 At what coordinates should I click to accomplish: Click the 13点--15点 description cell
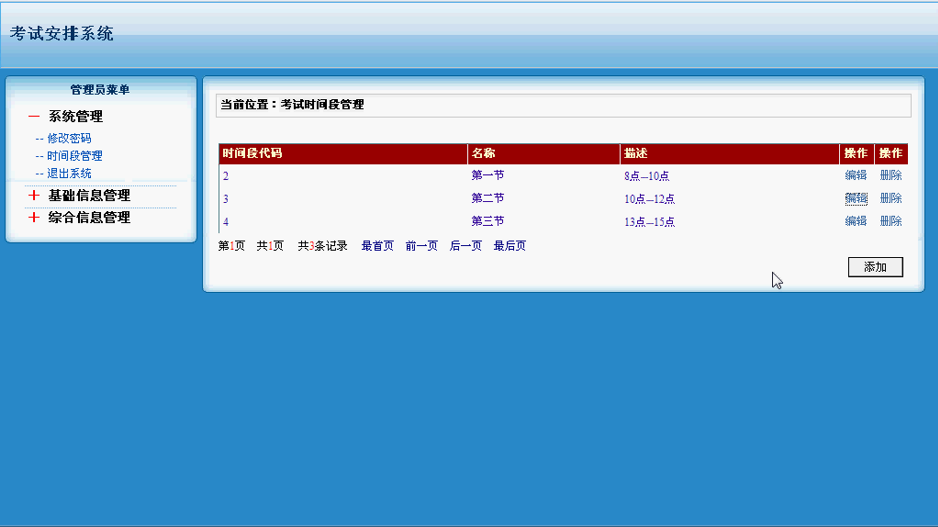coord(650,221)
